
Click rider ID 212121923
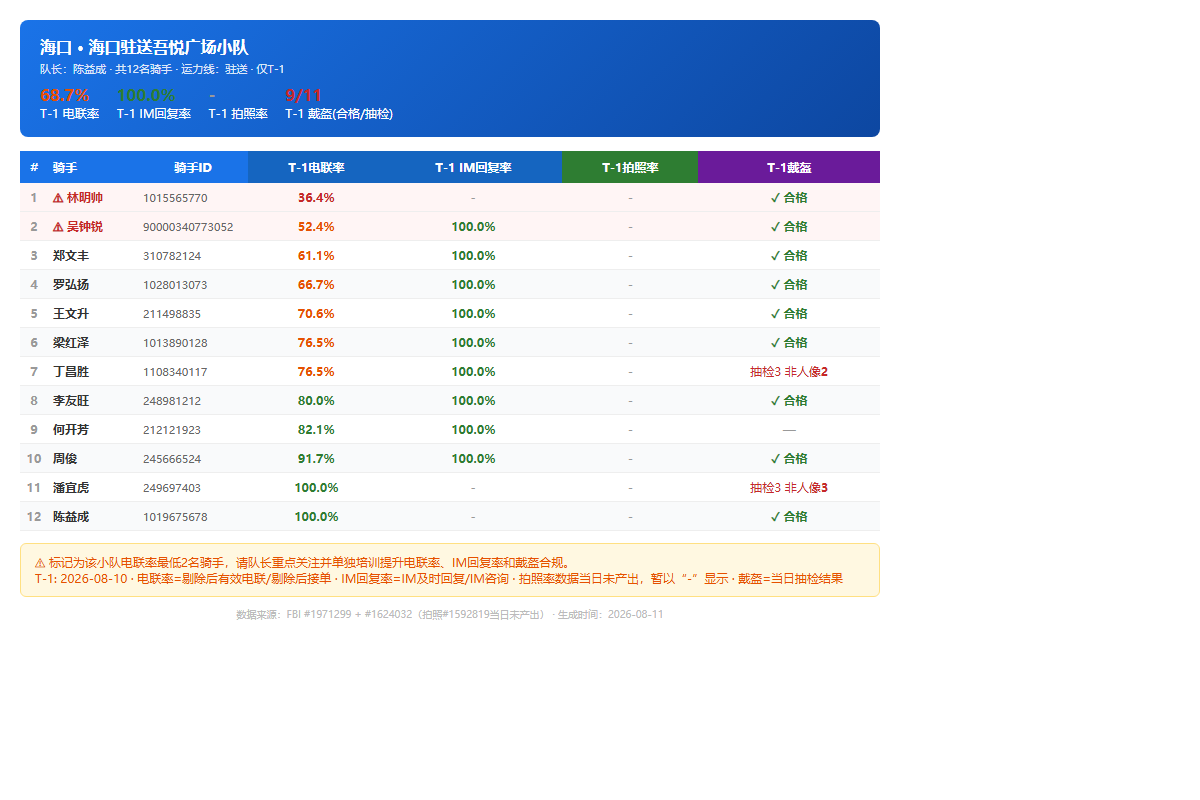172,430
